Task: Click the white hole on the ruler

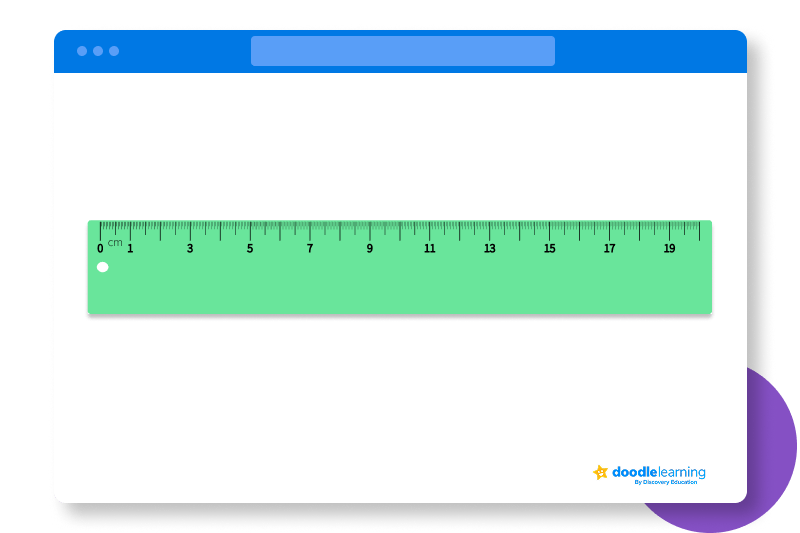Action: (x=102, y=267)
